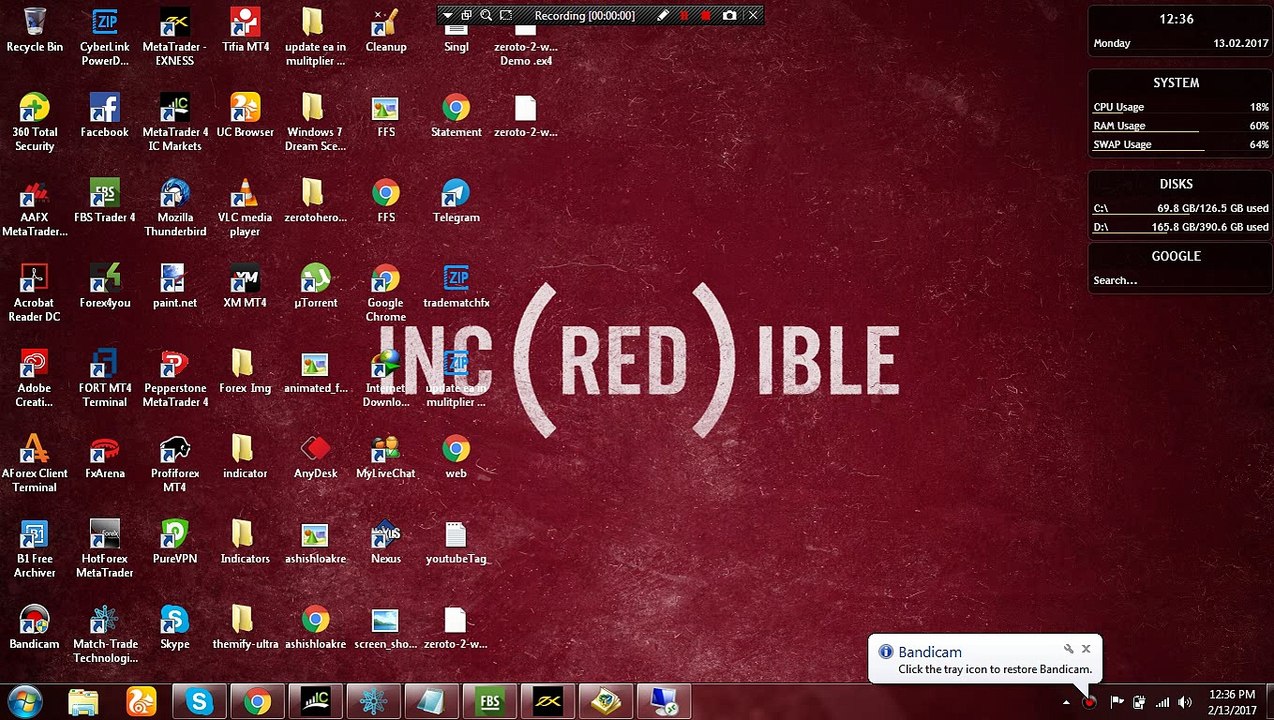Image resolution: width=1274 pixels, height=720 pixels.
Task: Open Bandicam balloon wrench settings icon
Action: [1068, 649]
